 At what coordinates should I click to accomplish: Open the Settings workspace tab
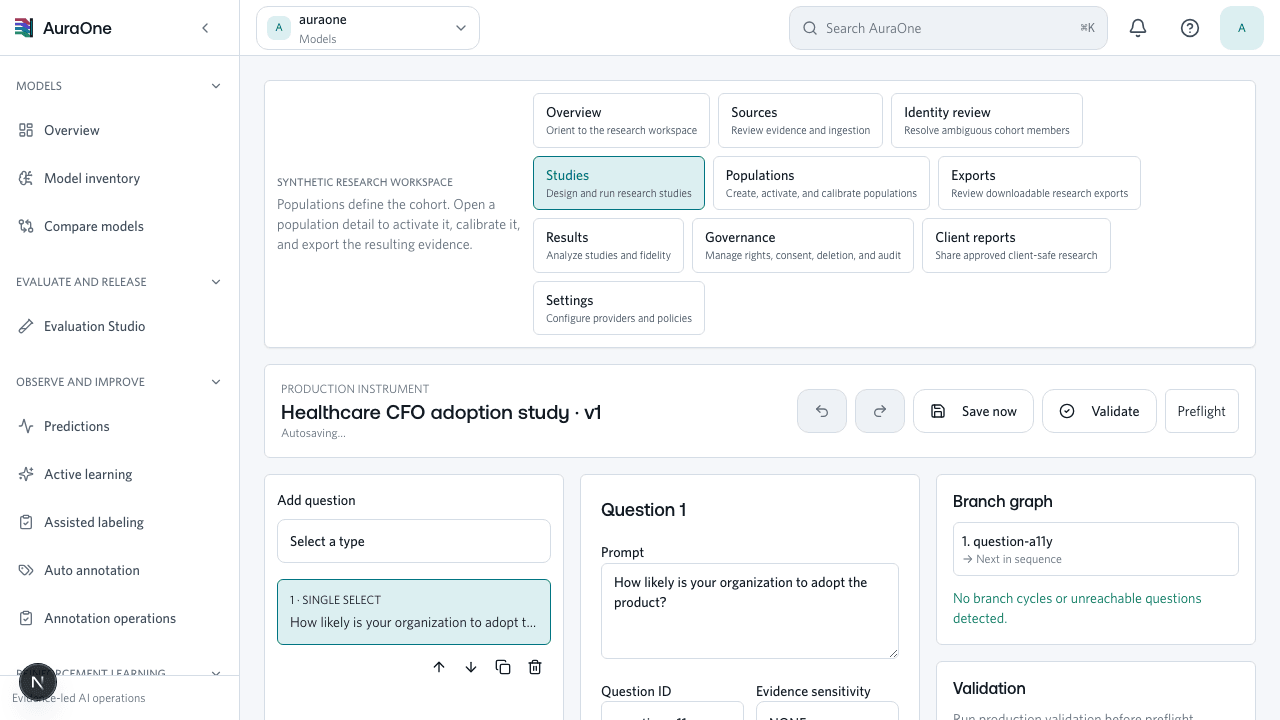(x=619, y=308)
